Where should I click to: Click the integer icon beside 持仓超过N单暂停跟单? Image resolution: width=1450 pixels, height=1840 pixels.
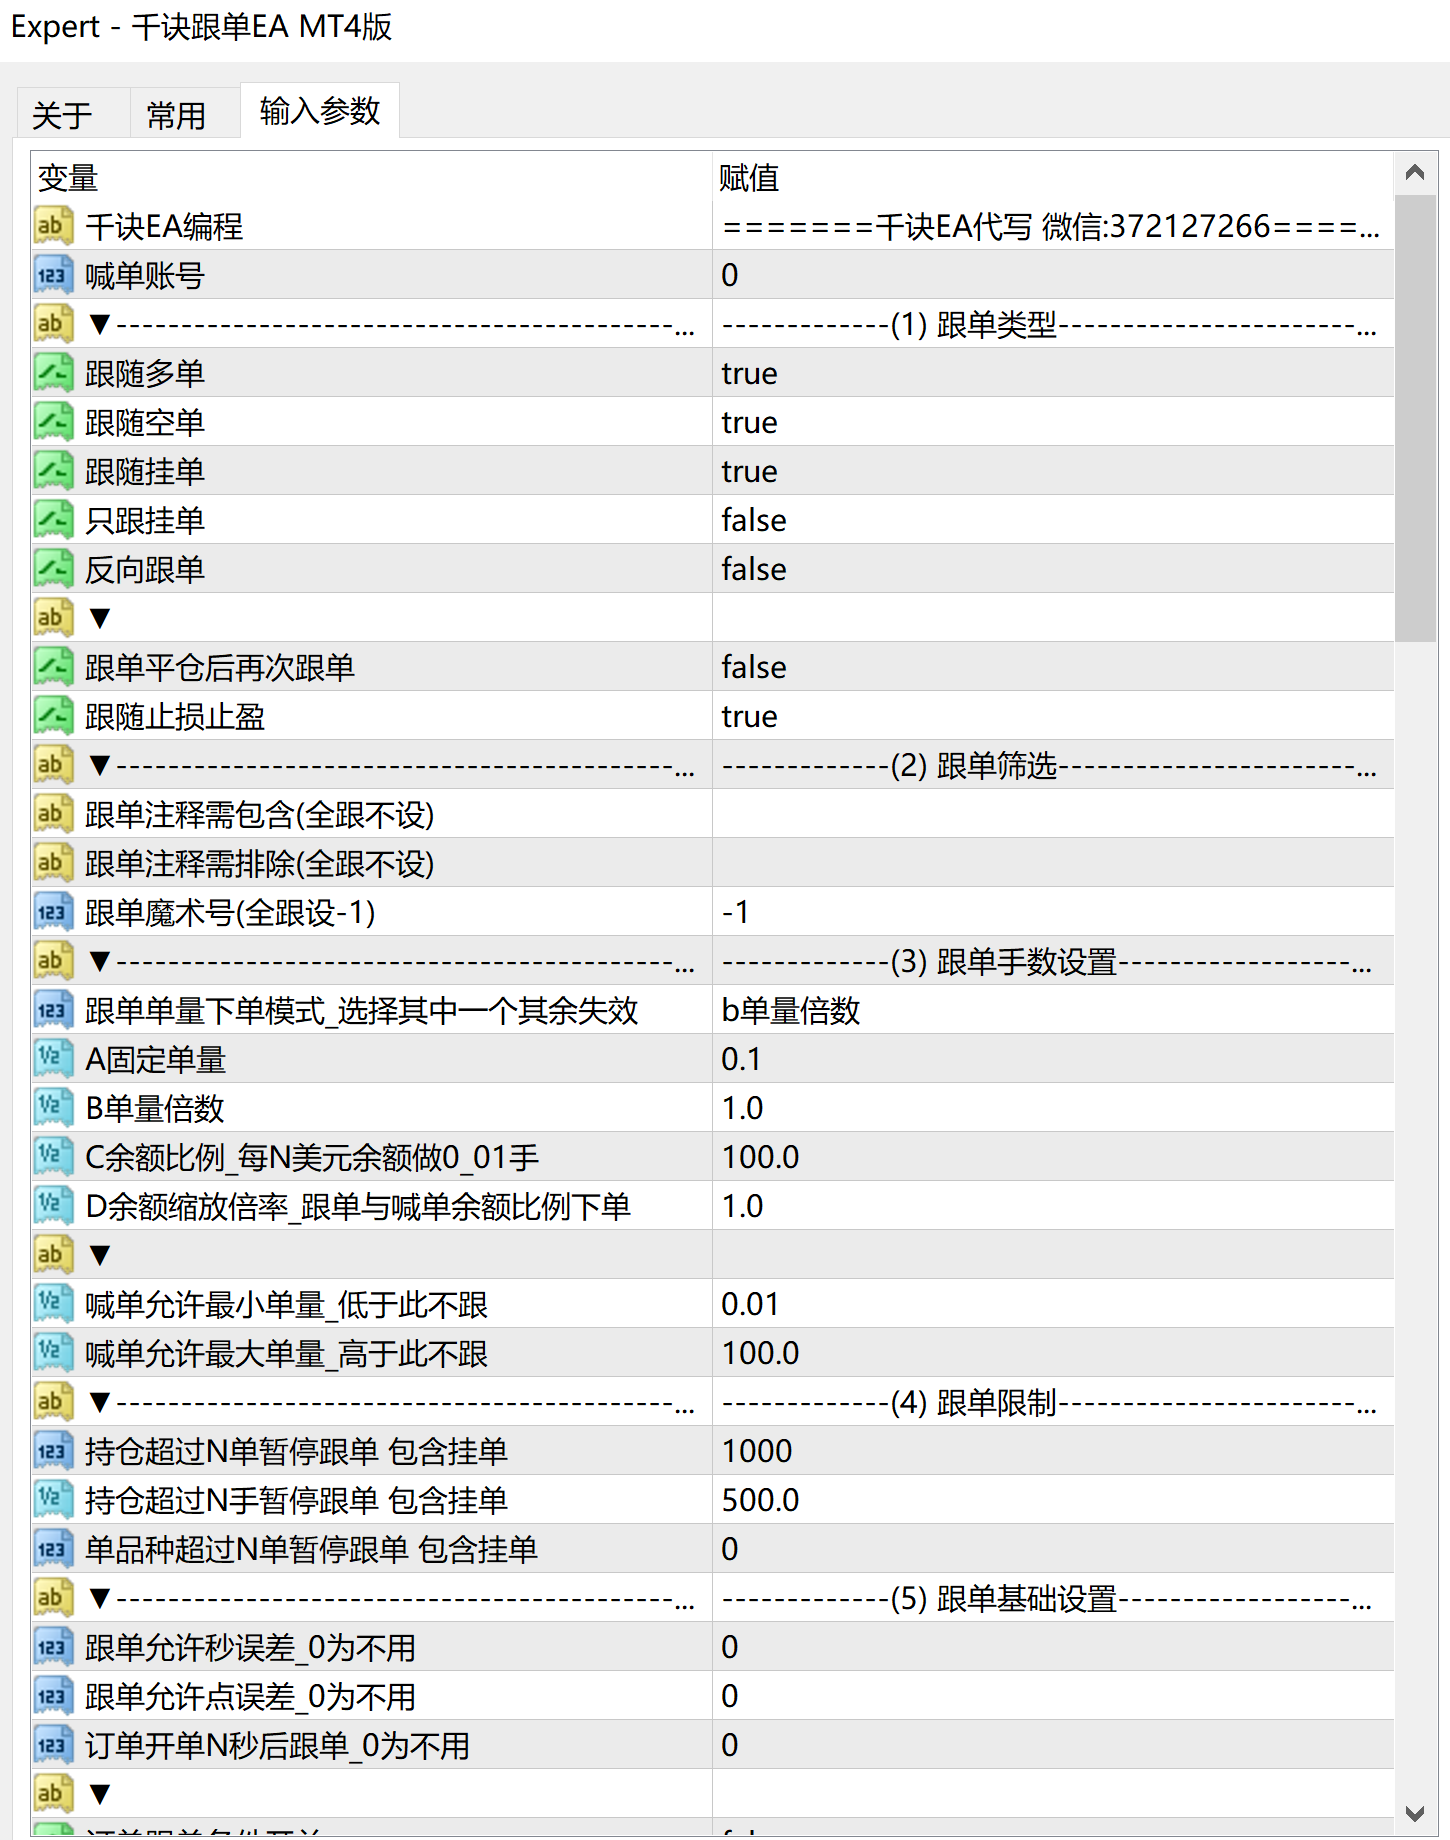coord(53,1451)
